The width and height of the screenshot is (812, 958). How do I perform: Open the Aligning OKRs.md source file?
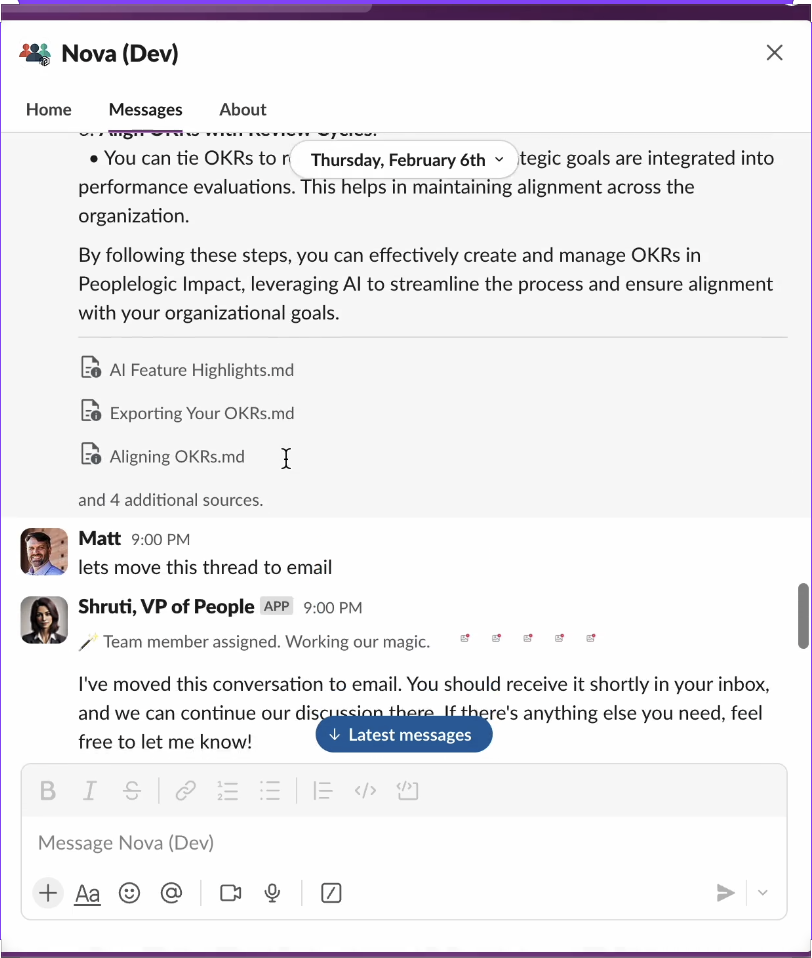(x=176, y=457)
